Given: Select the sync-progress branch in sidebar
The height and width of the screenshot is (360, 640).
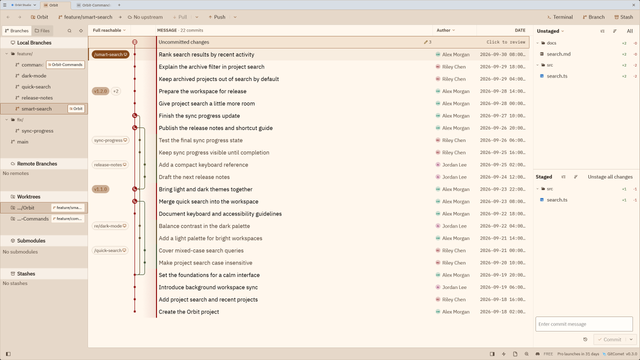Looking at the screenshot, I should (44, 131).
